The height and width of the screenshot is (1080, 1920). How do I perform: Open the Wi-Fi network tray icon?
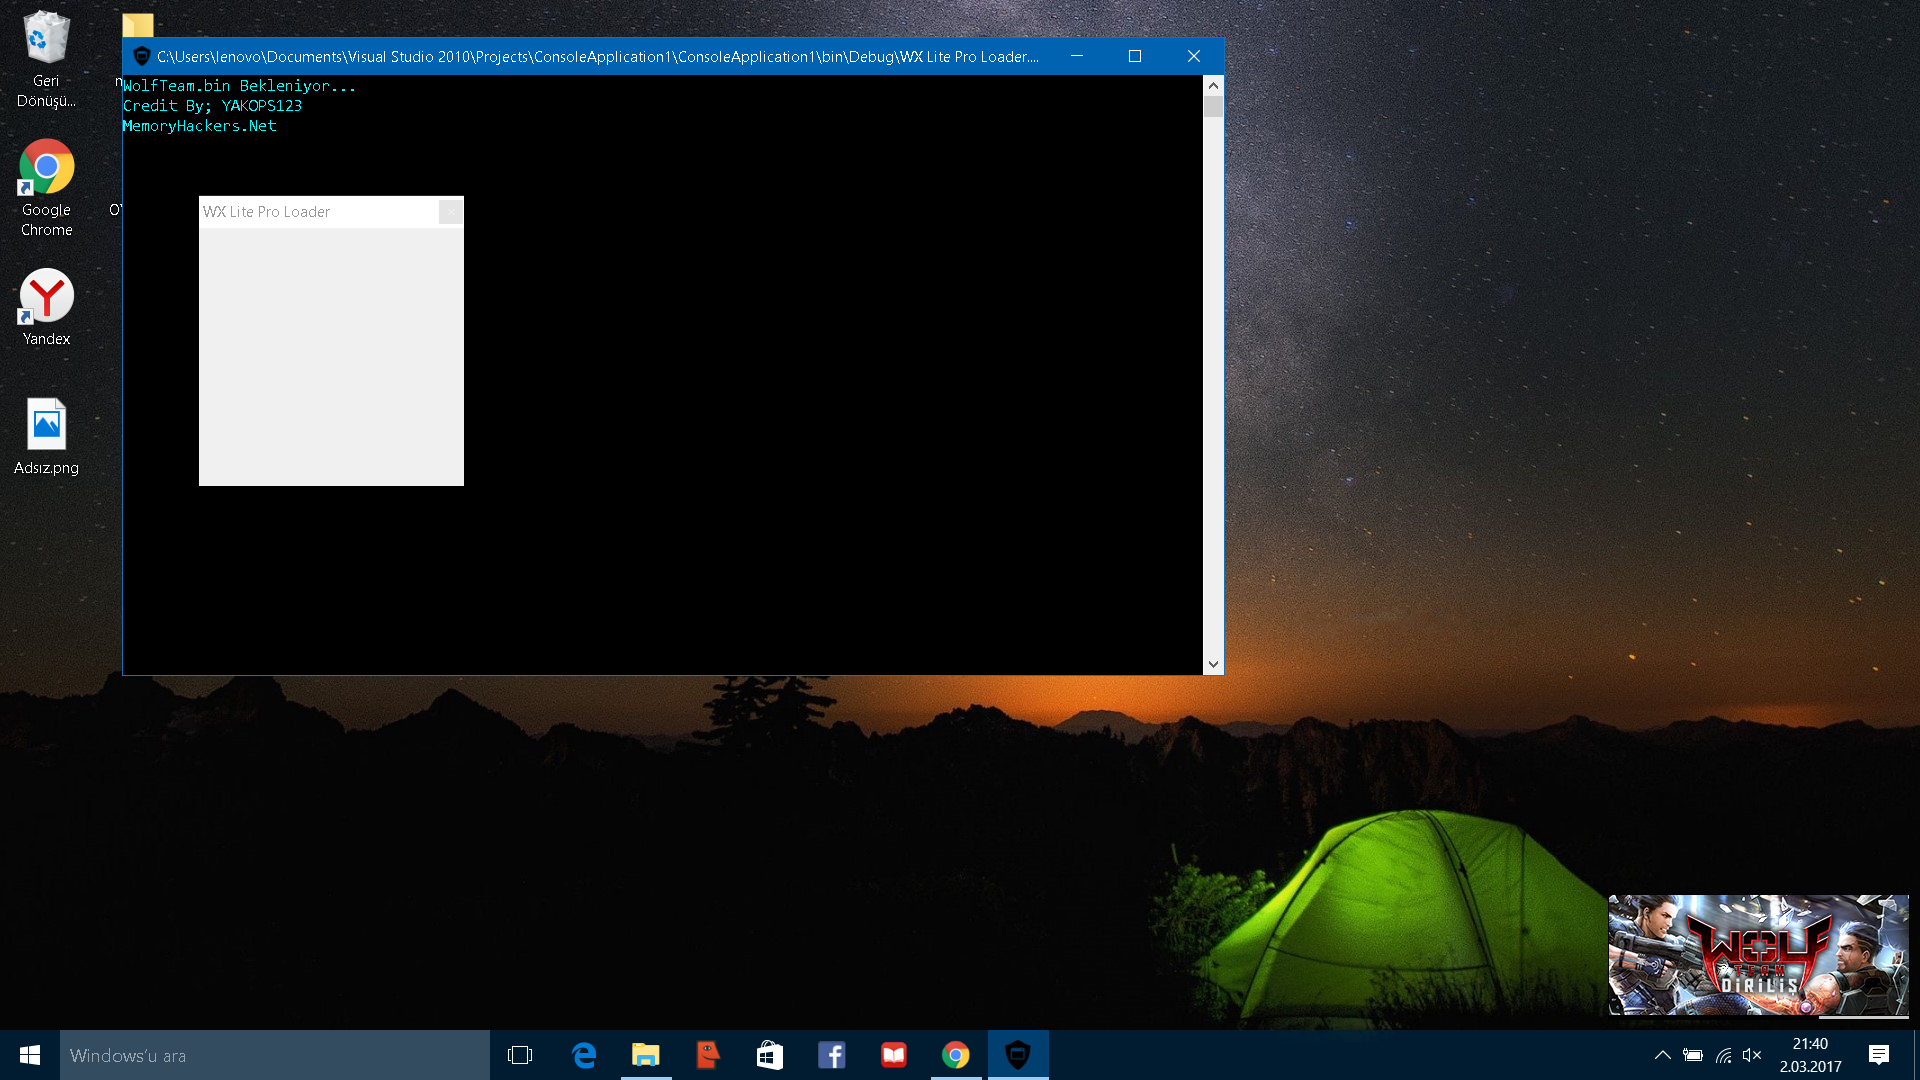(1723, 1055)
